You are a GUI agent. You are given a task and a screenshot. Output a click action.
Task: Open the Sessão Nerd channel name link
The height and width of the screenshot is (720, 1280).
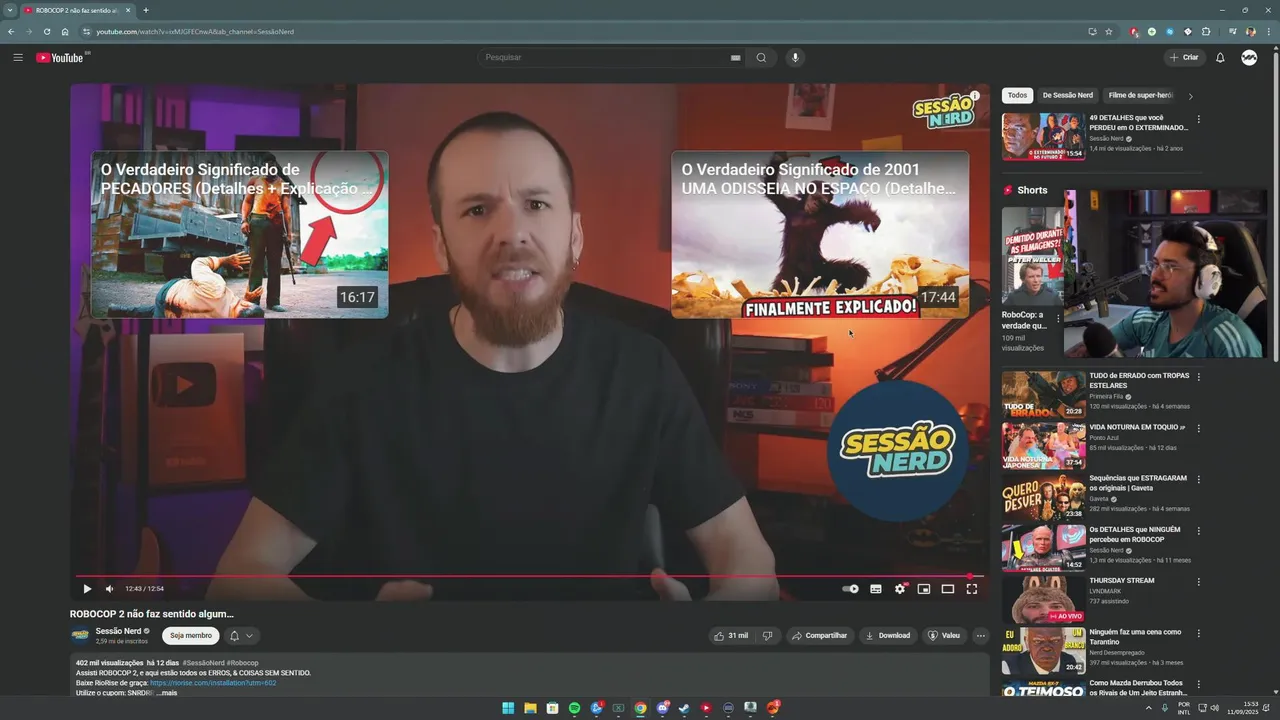coord(118,631)
